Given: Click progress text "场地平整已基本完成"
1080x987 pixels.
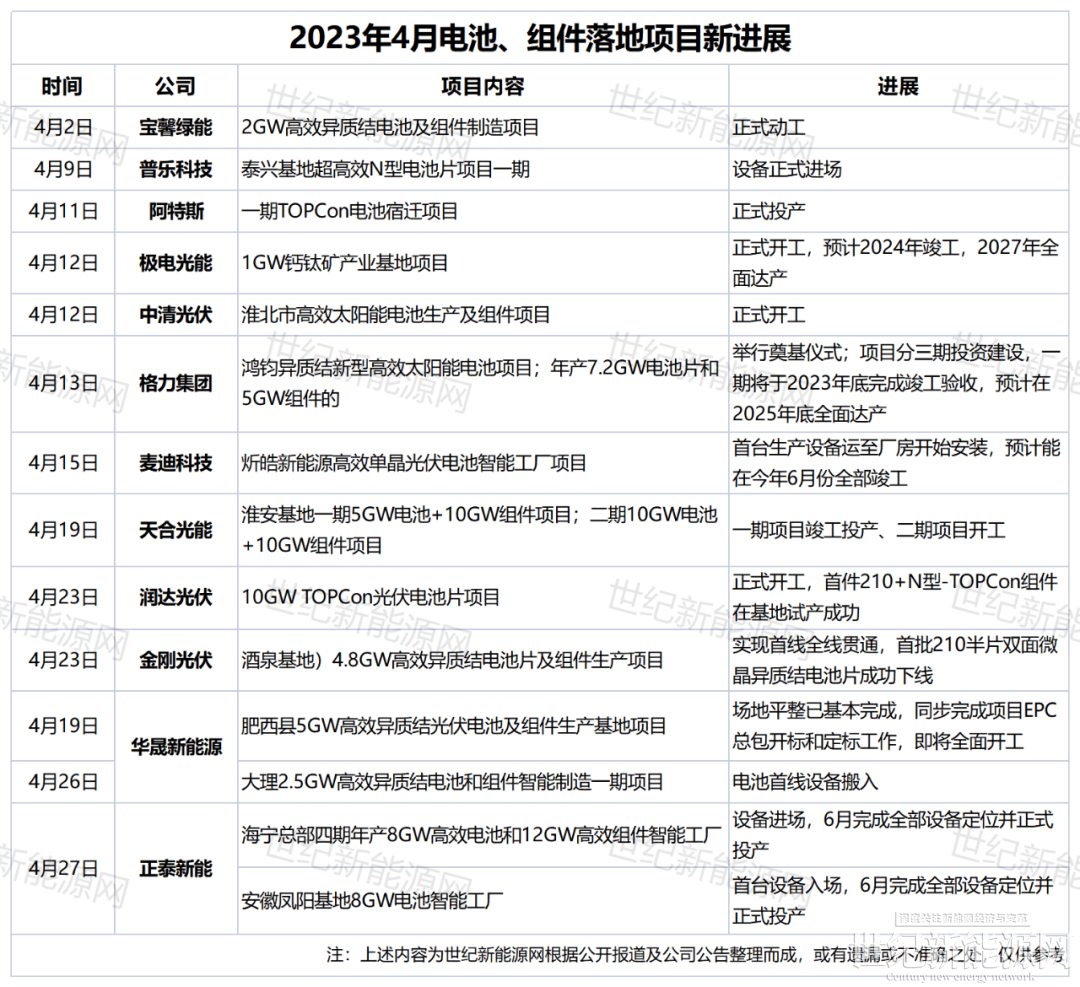Looking at the screenshot, I should tap(814, 711).
